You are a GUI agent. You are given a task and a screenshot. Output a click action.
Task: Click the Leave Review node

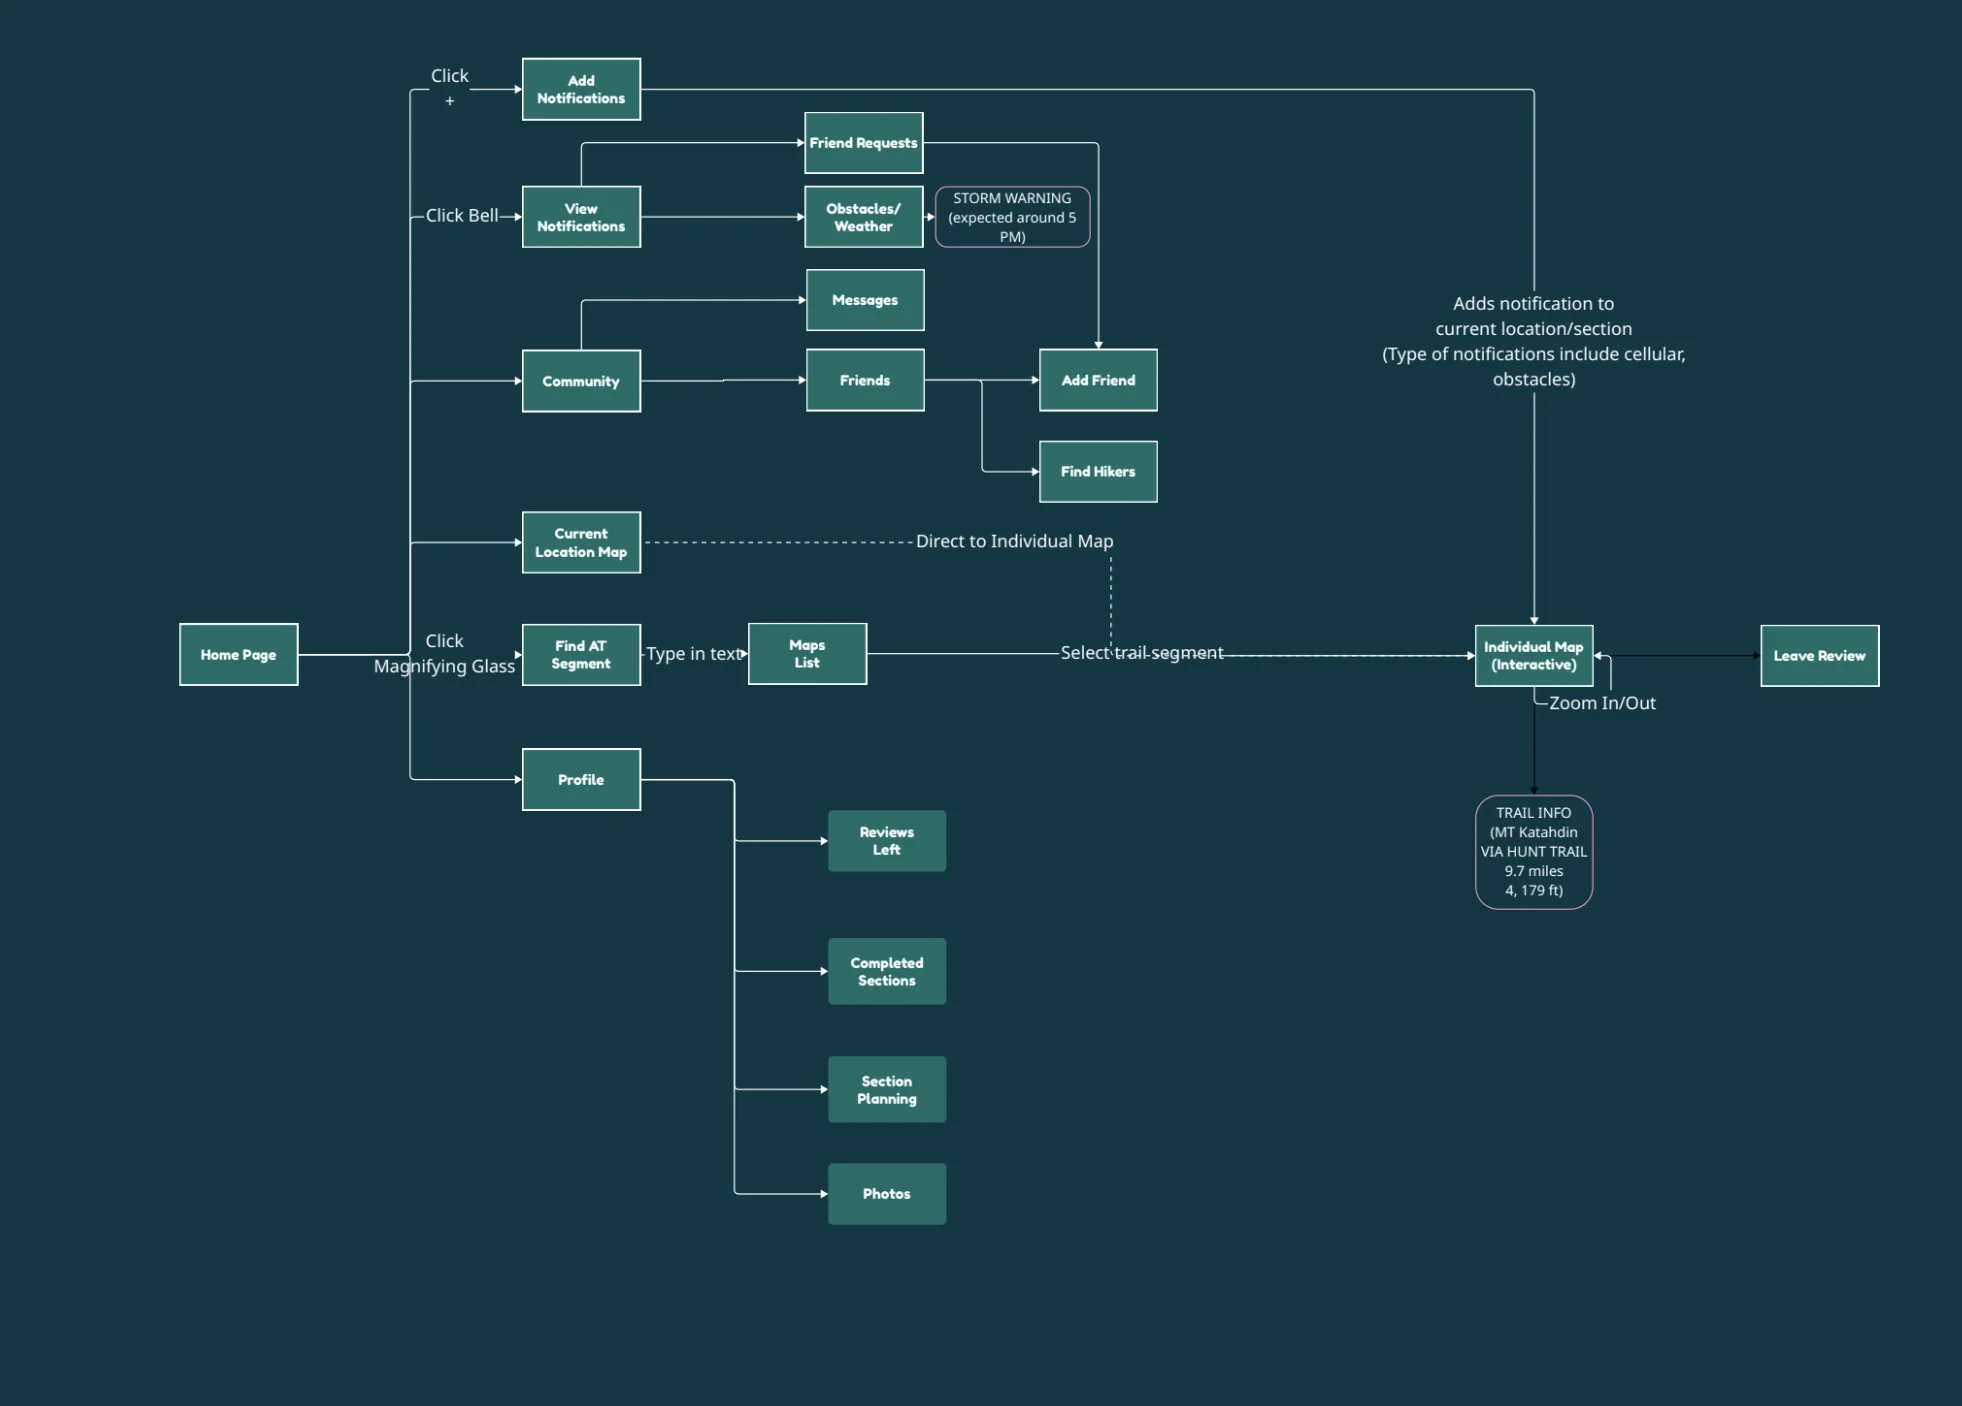[x=1819, y=656]
